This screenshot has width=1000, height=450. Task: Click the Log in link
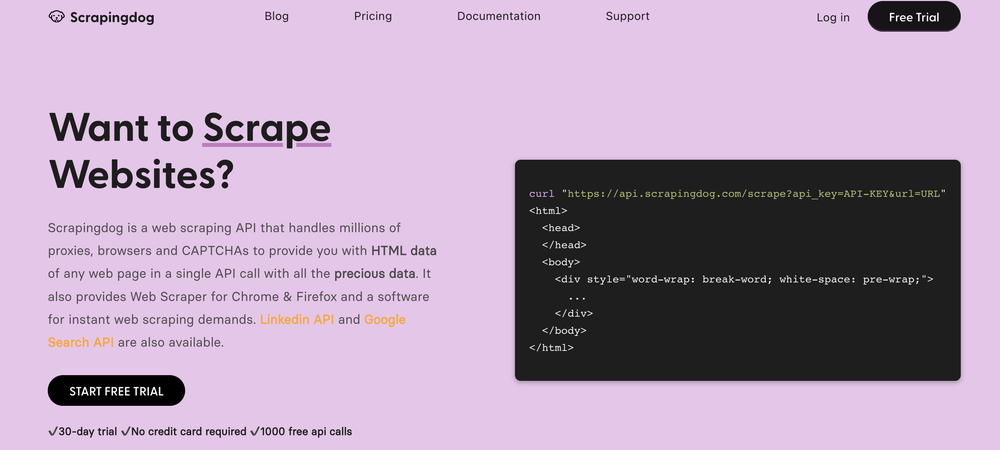click(x=833, y=17)
